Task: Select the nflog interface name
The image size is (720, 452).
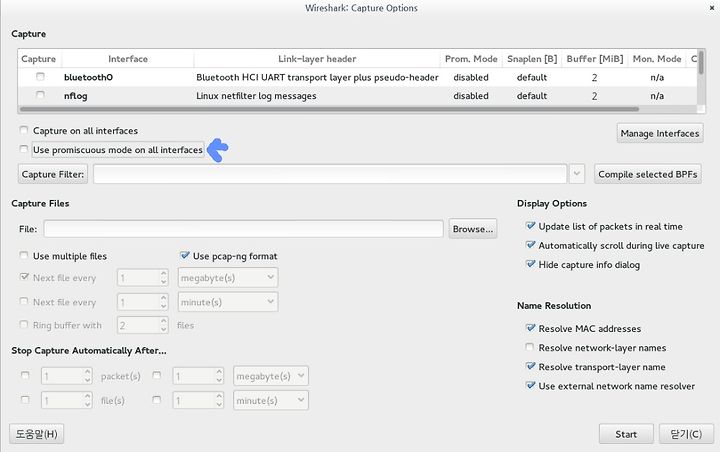Action: (75, 96)
